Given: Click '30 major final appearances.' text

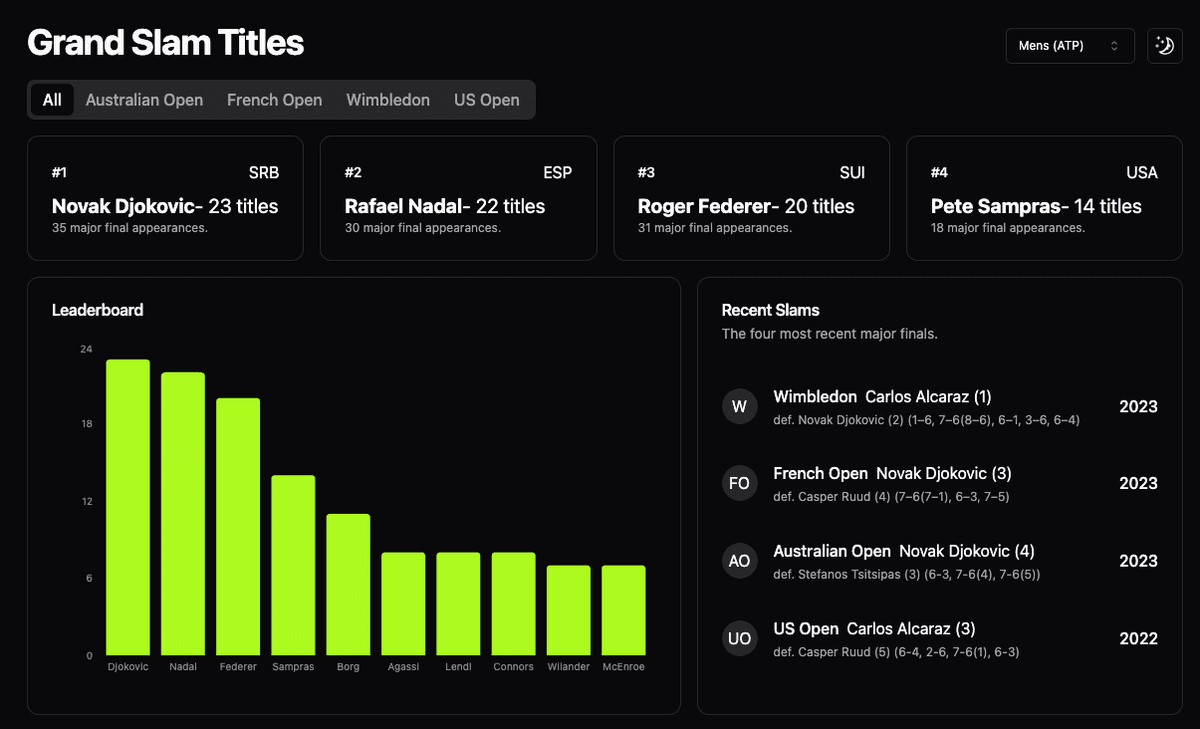Looking at the screenshot, I should click(423, 228).
